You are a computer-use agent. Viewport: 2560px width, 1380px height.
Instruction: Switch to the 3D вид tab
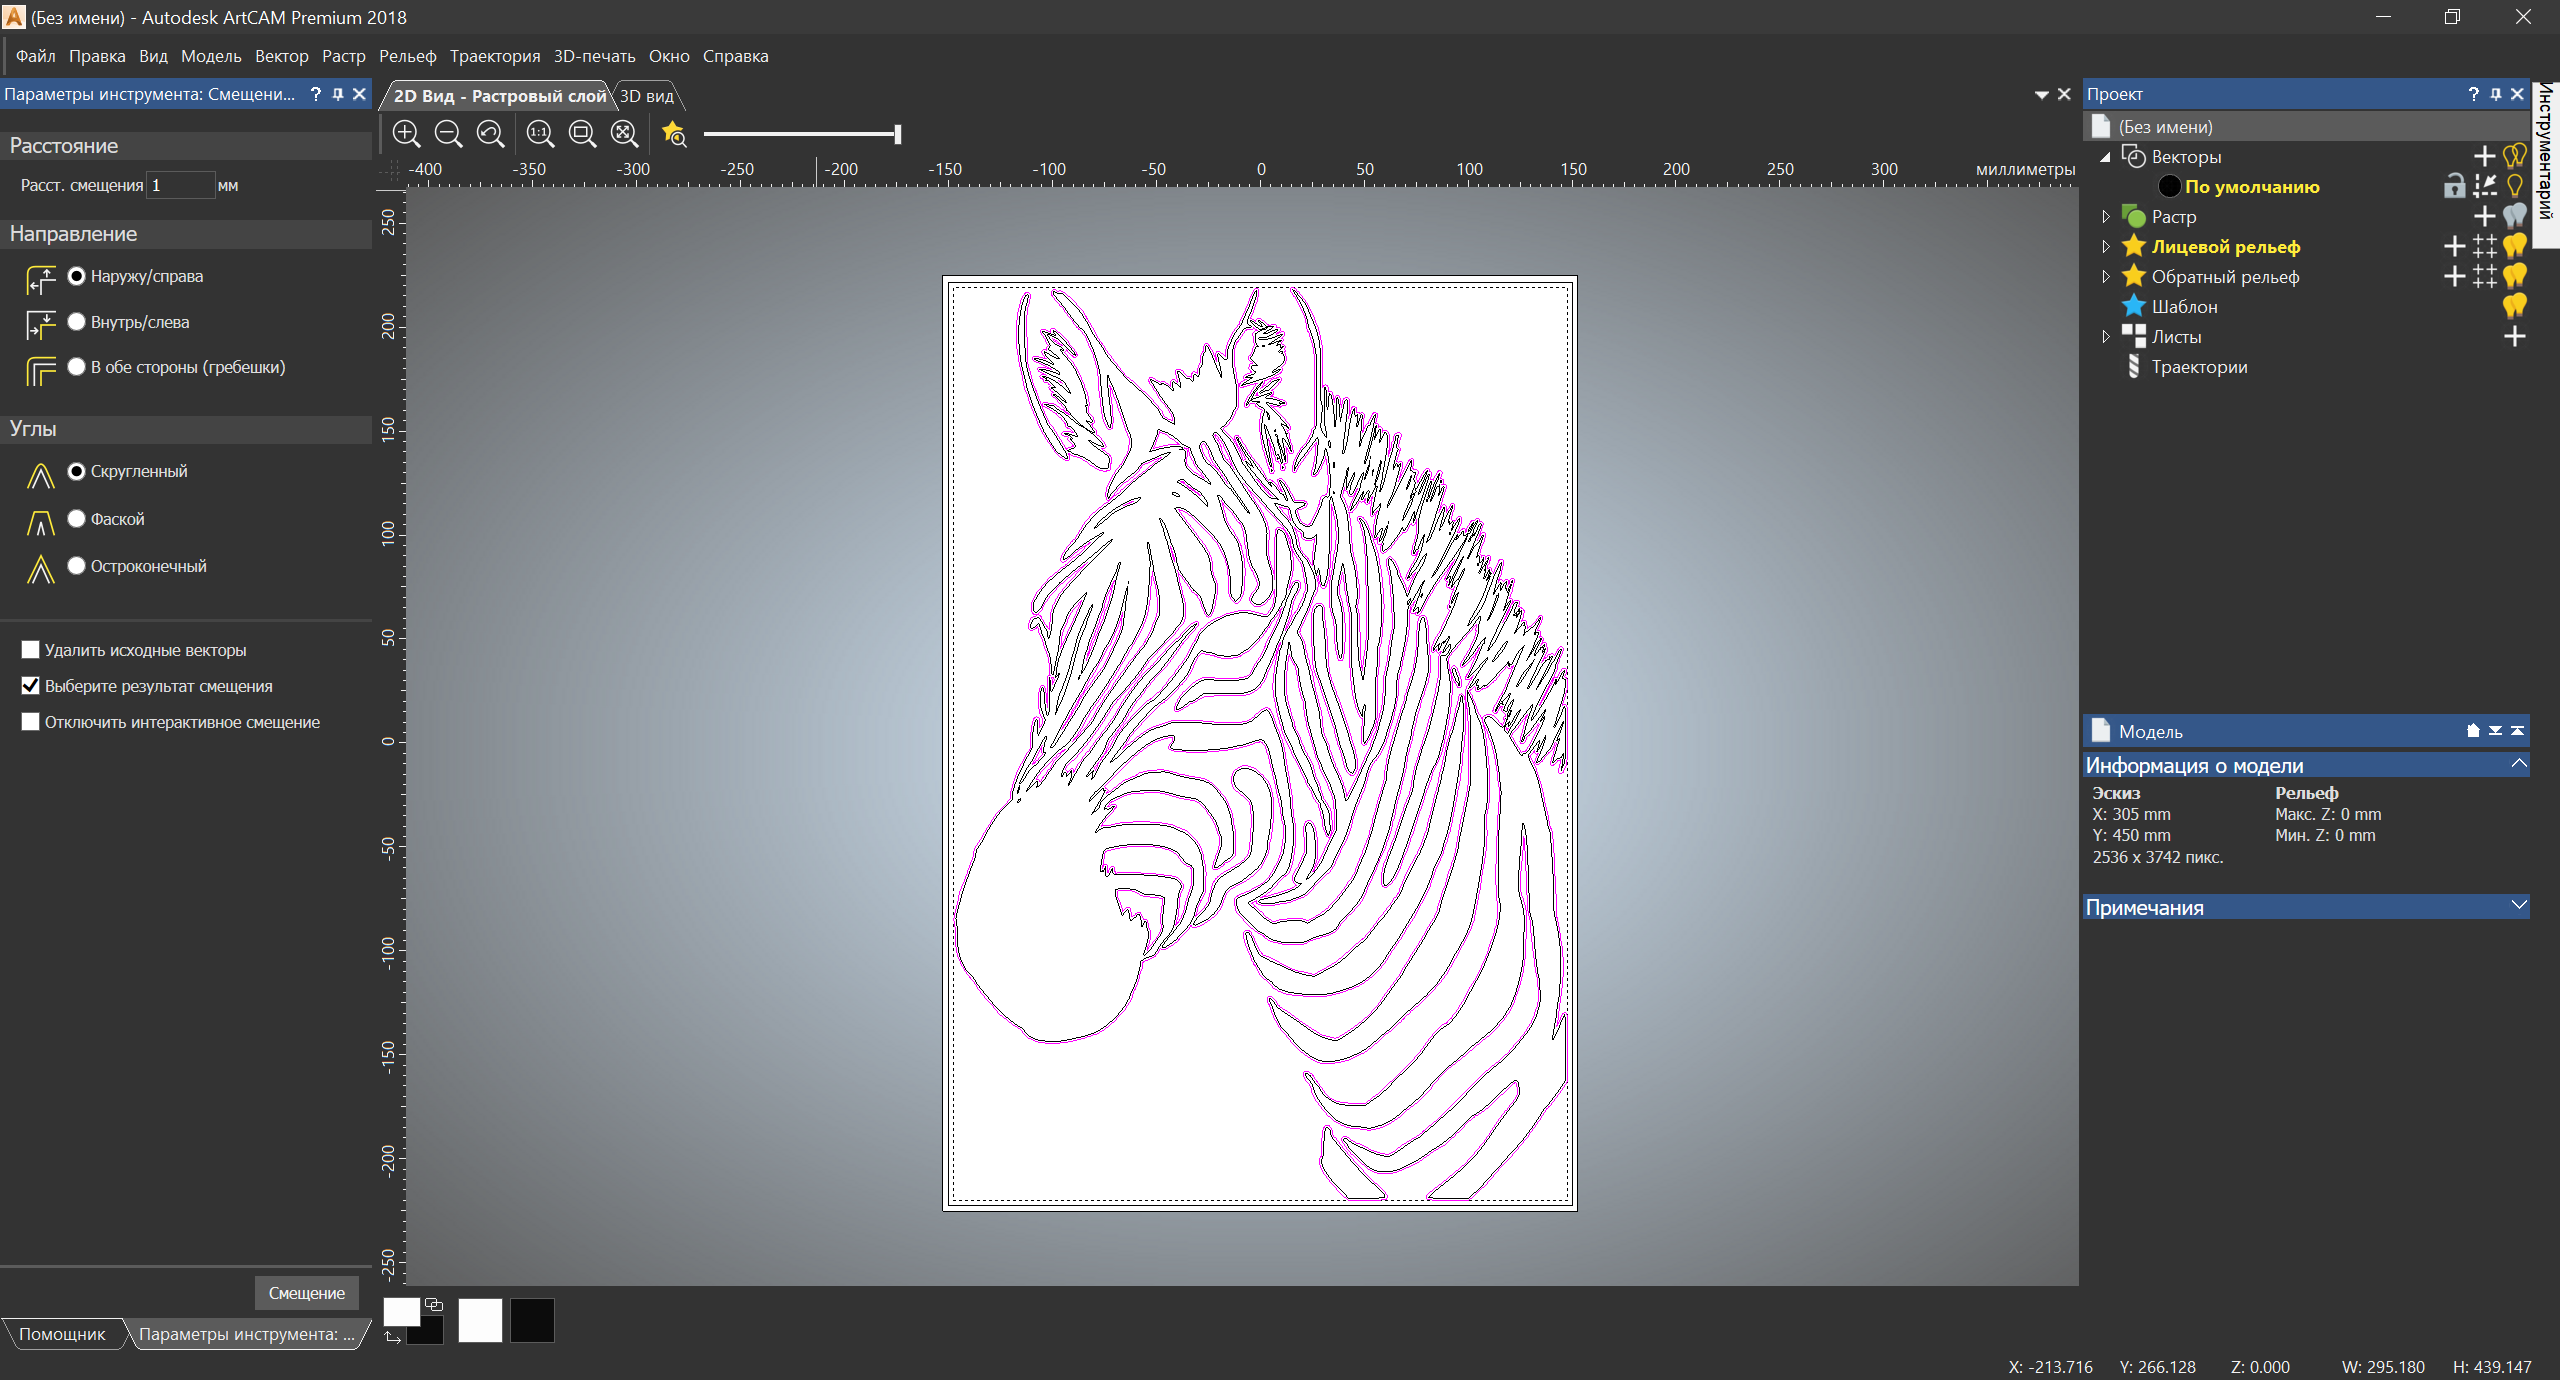(647, 96)
